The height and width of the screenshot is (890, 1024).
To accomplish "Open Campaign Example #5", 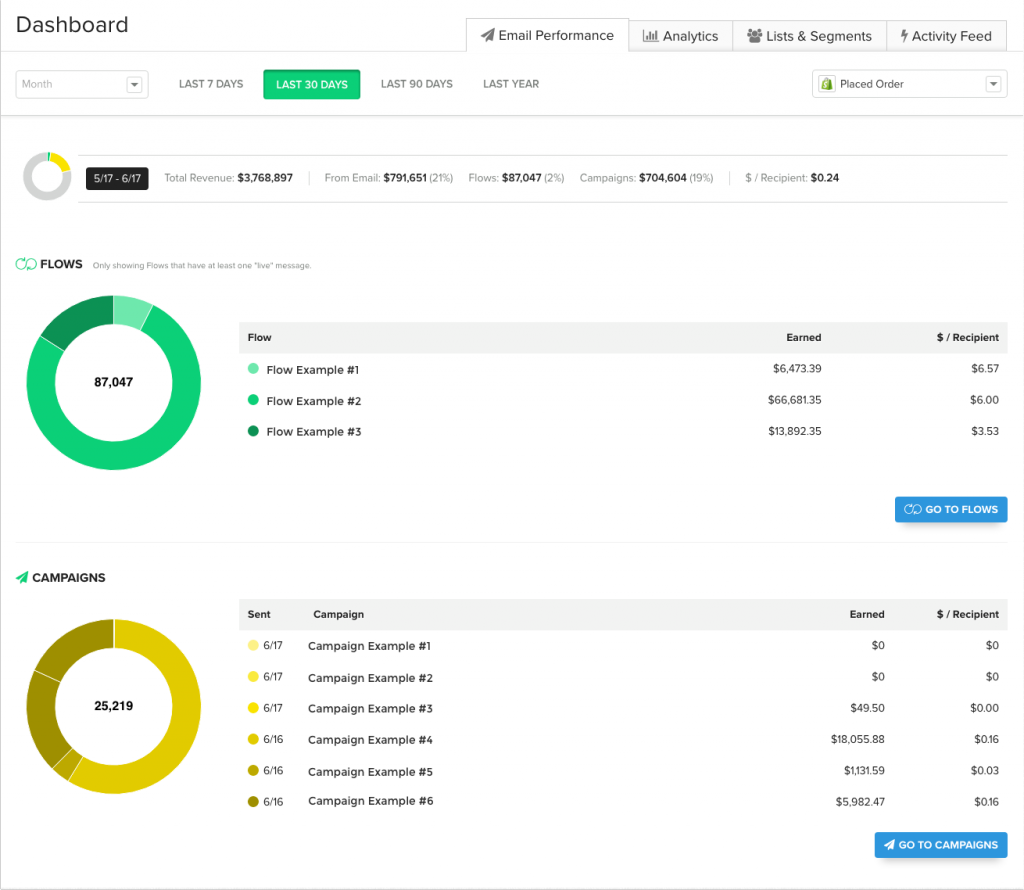I will [370, 772].
